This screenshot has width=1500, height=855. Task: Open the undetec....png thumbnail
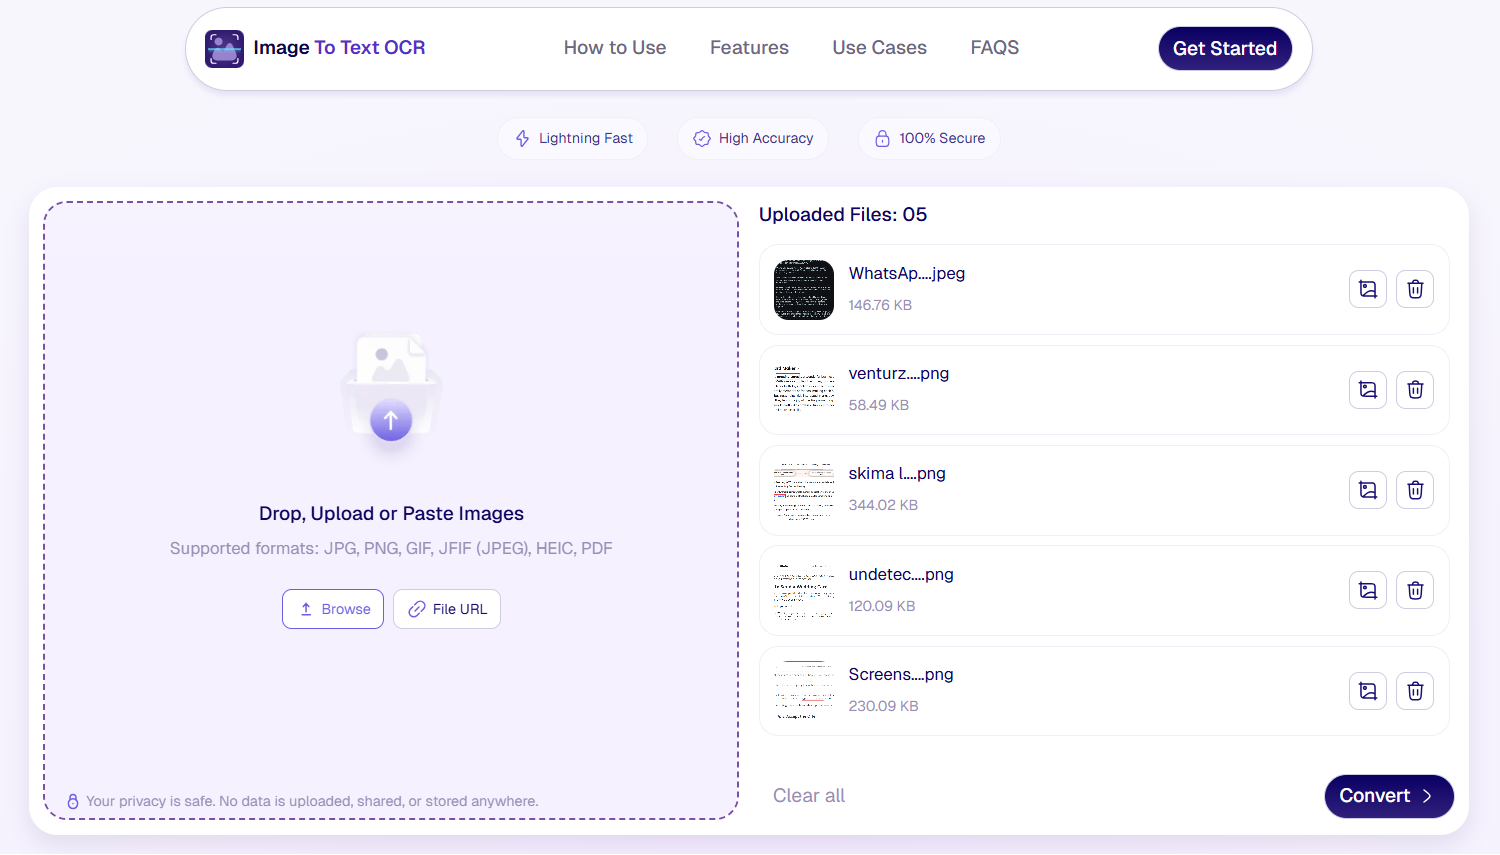(x=804, y=590)
